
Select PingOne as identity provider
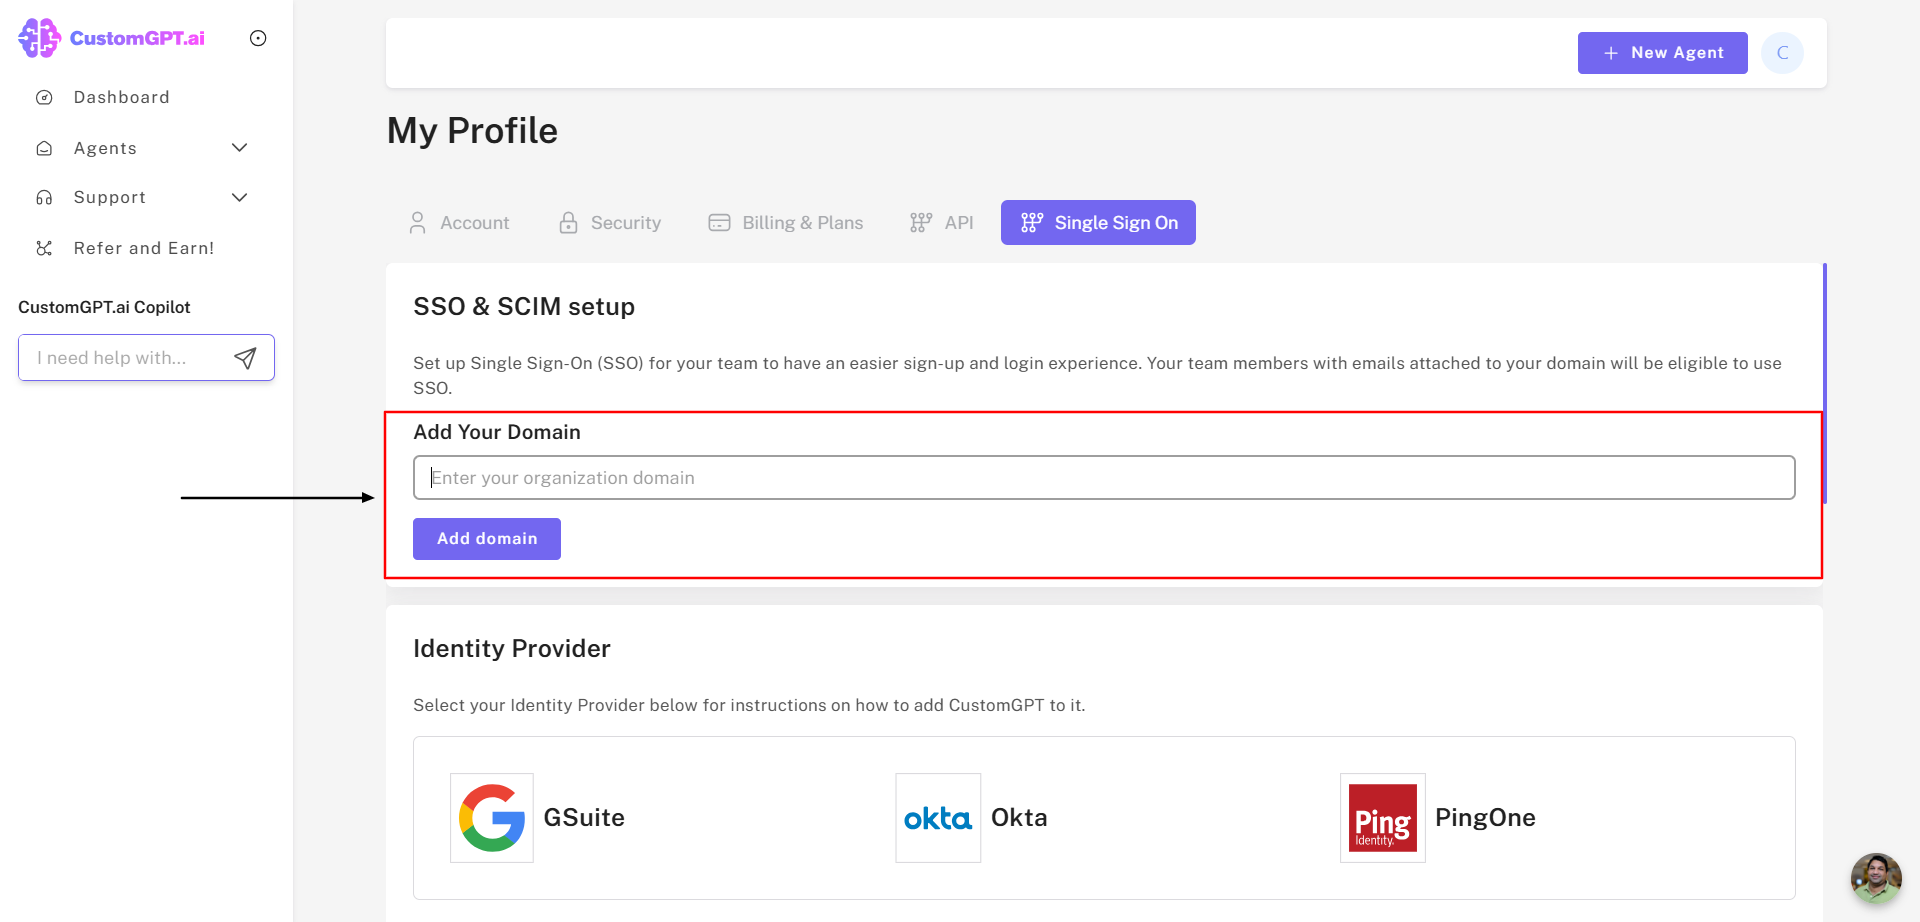(1485, 818)
